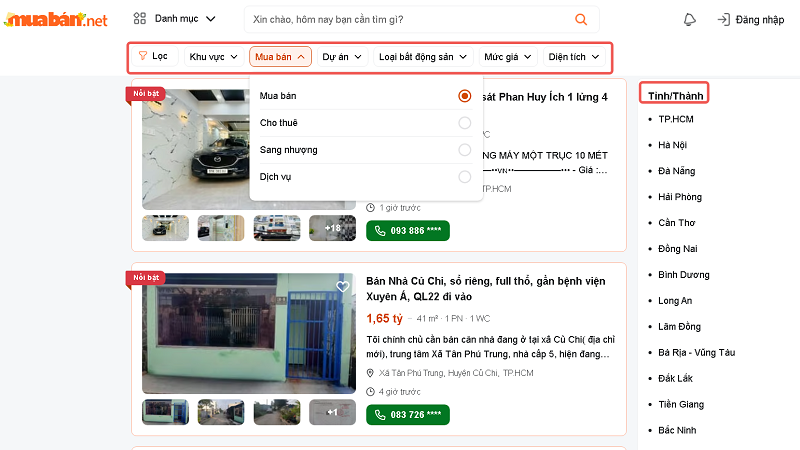Click the Nổi bật badge on Củ Chi listing

(146, 278)
